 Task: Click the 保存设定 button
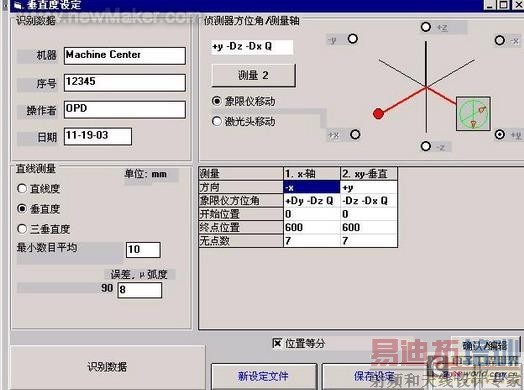click(374, 377)
